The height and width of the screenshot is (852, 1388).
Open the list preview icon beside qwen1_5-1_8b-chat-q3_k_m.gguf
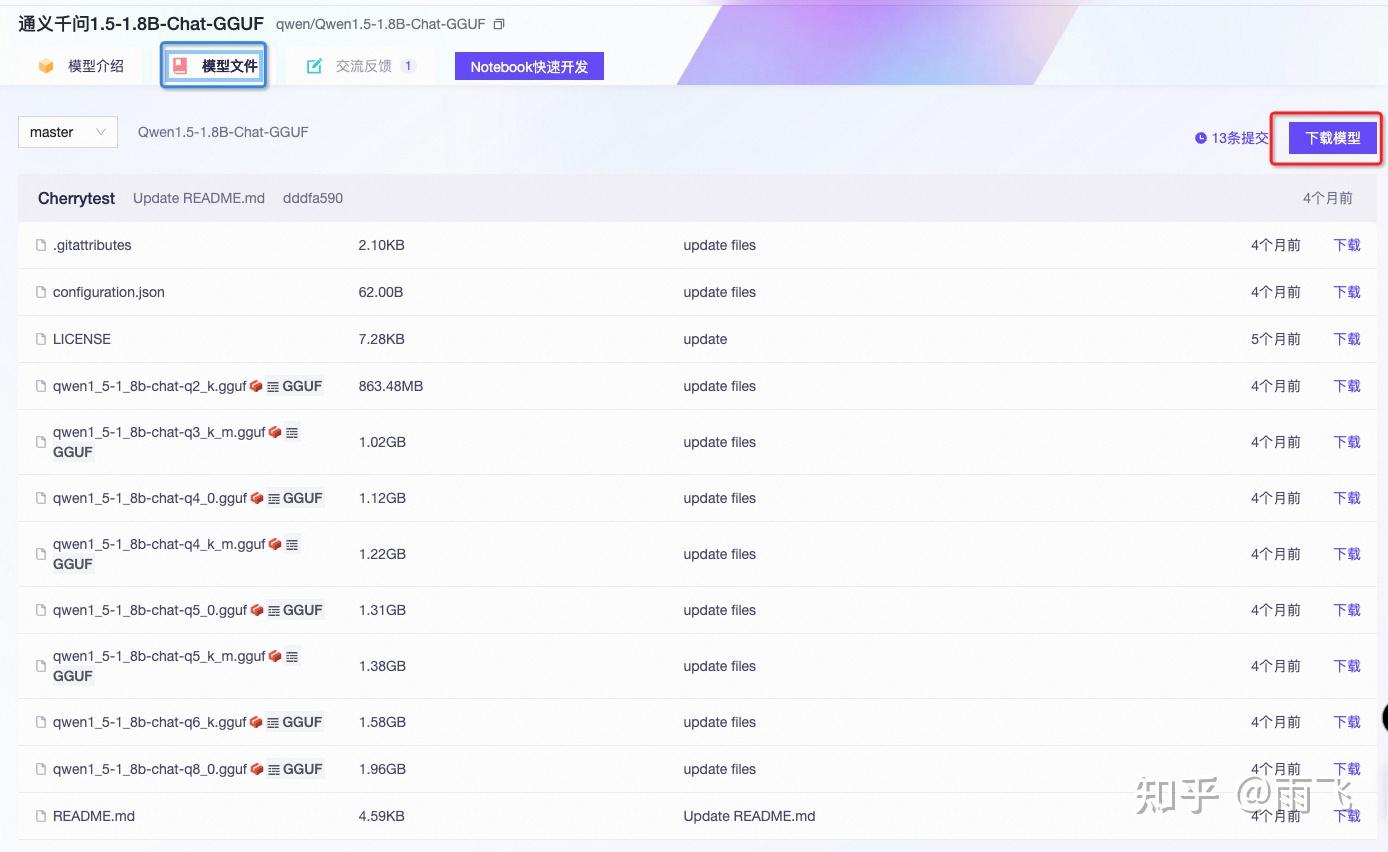[x=291, y=431]
